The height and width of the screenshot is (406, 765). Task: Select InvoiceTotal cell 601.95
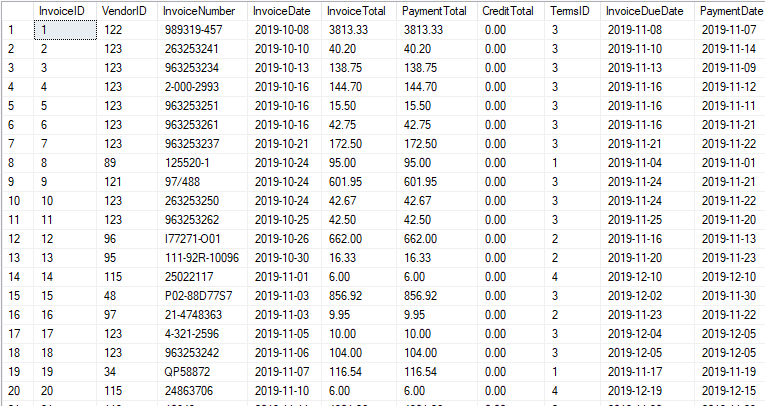click(359, 182)
